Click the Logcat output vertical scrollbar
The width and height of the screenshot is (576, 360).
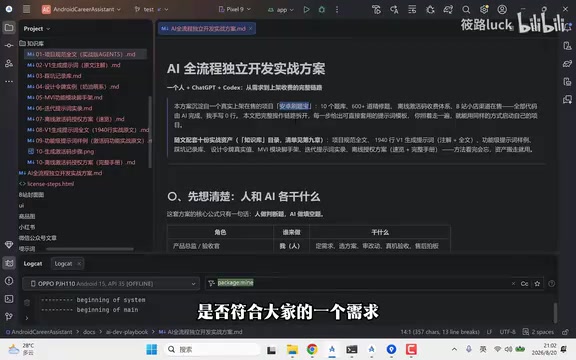pos(555,313)
